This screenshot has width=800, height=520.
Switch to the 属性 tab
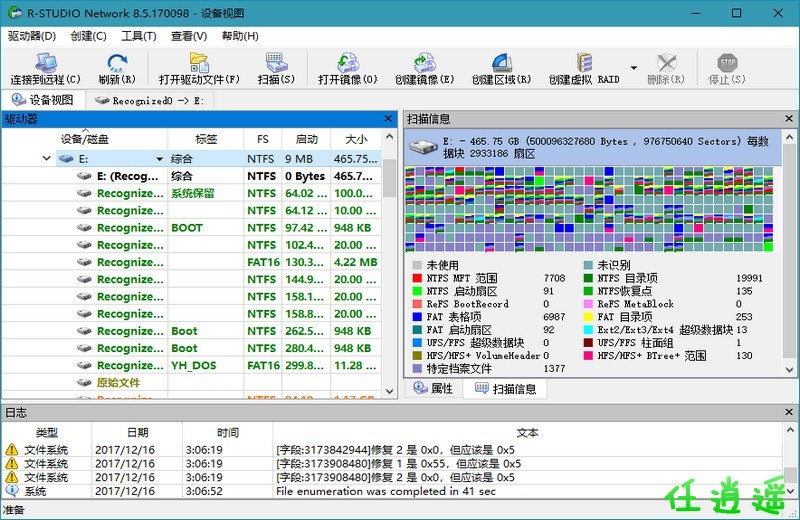click(433, 389)
